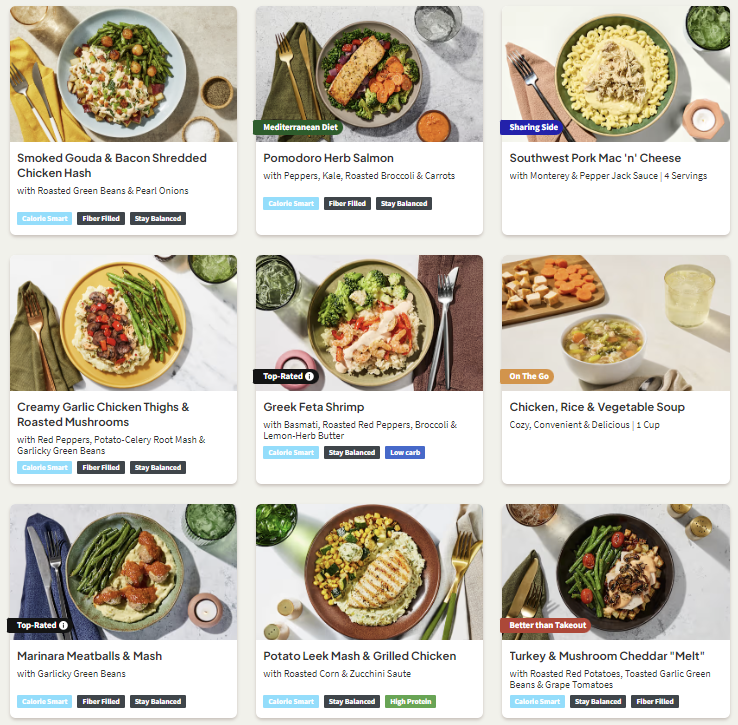The height and width of the screenshot is (725, 738).
Task: Click the Sharing Side badge
Action: coord(532,127)
